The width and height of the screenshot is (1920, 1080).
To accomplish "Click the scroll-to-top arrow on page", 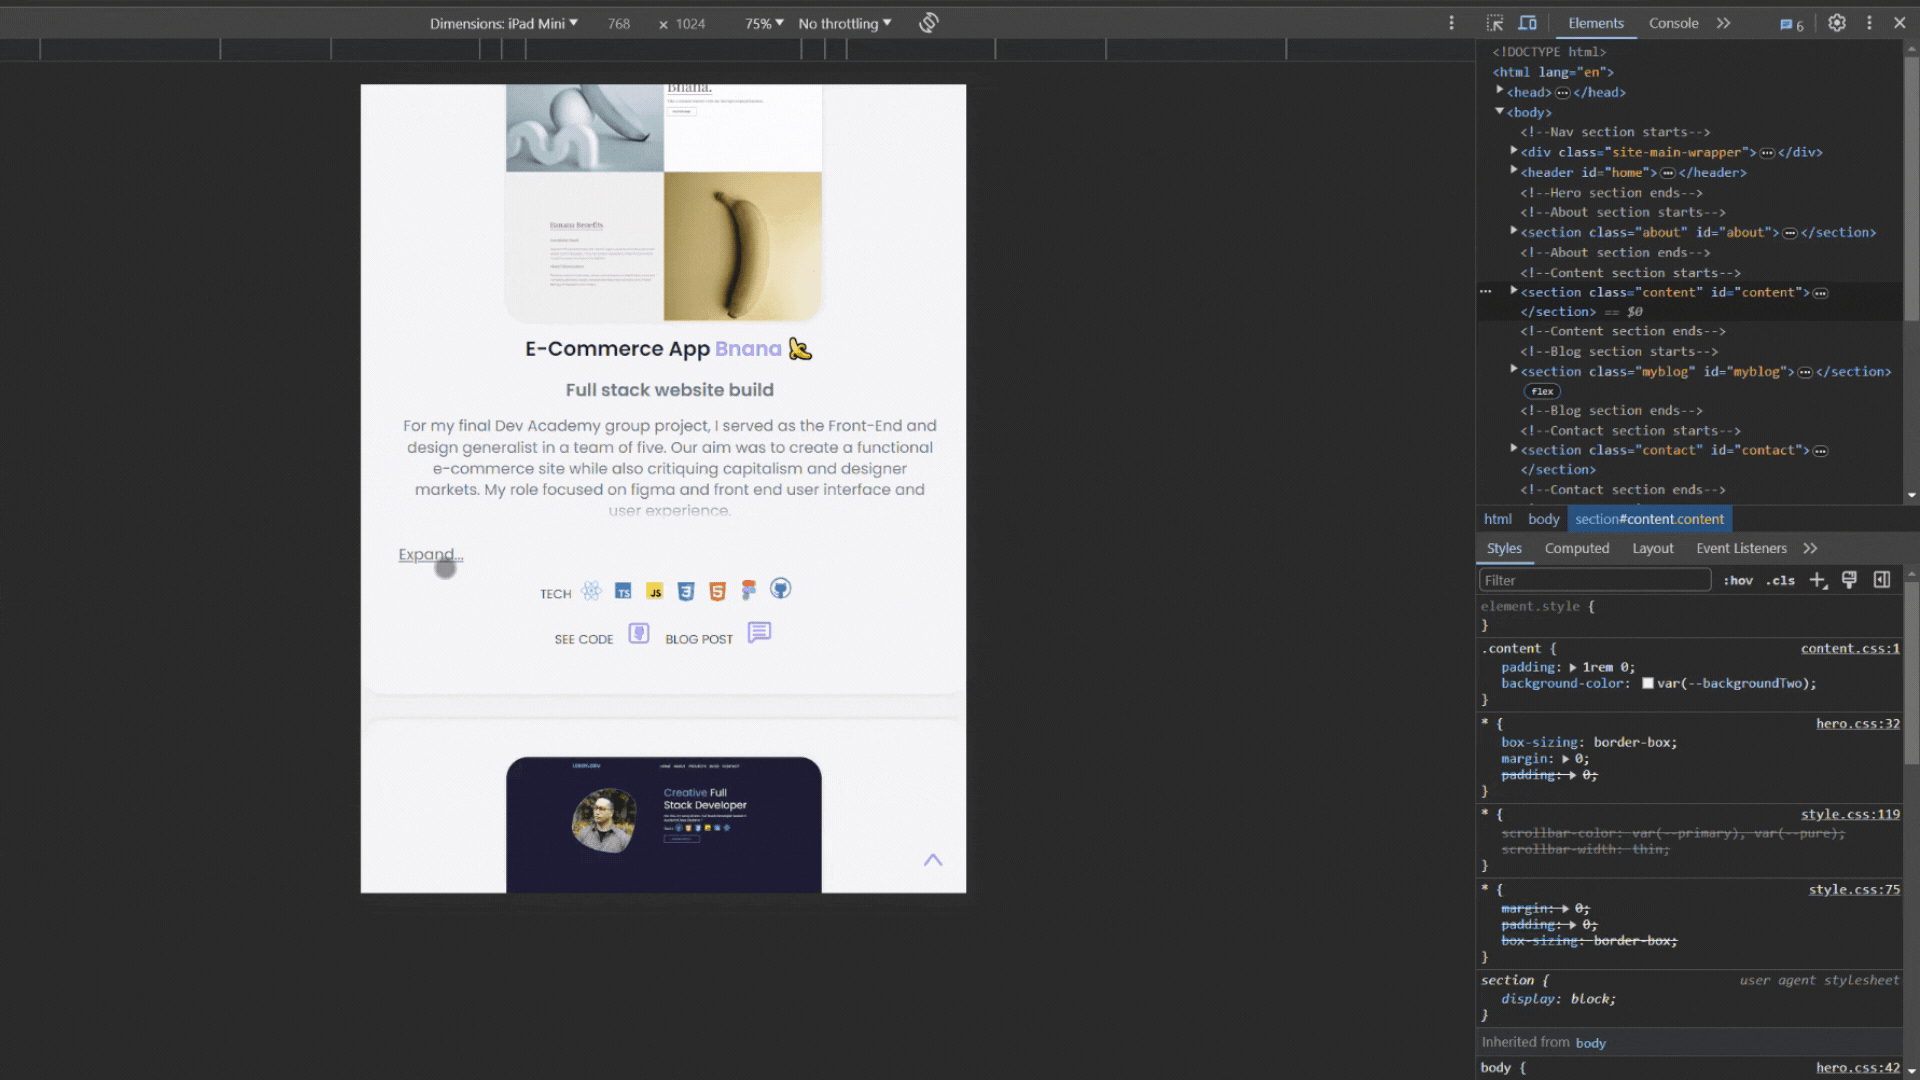I will click(x=933, y=860).
